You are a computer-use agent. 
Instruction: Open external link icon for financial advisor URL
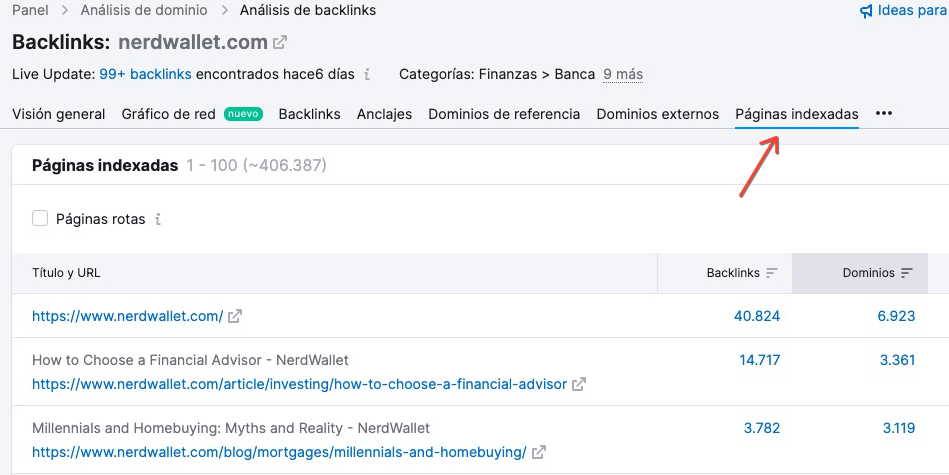coord(579,384)
